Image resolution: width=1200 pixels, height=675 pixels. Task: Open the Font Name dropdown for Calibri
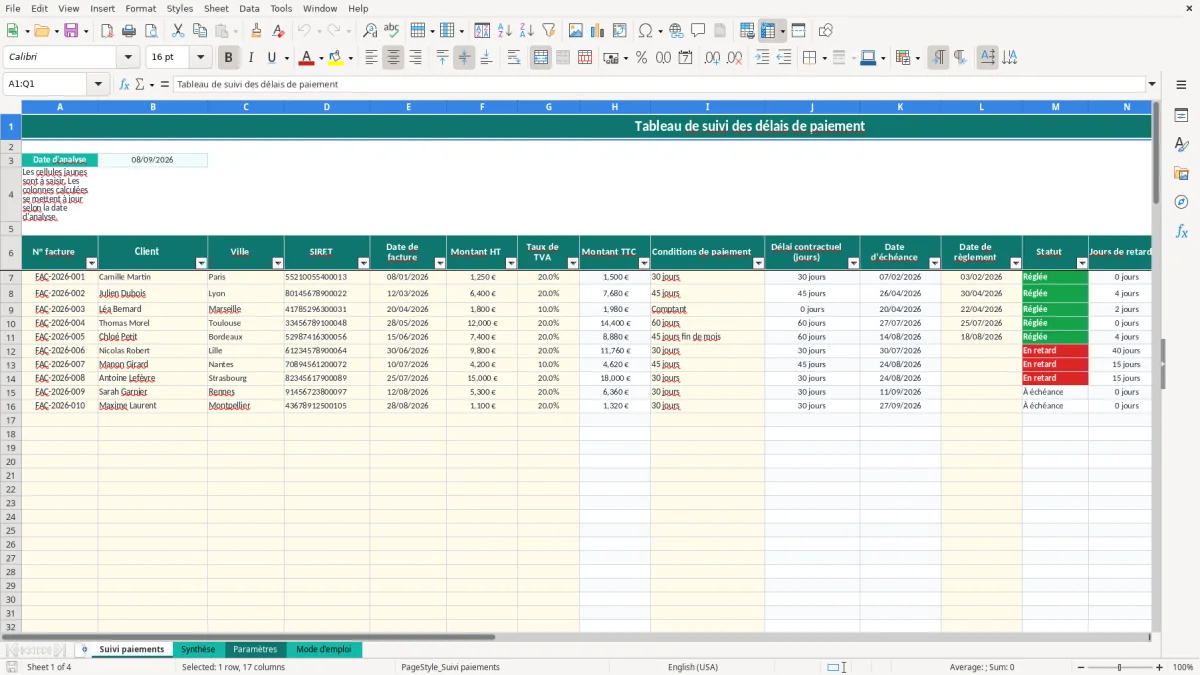pyautogui.click(x=128, y=58)
